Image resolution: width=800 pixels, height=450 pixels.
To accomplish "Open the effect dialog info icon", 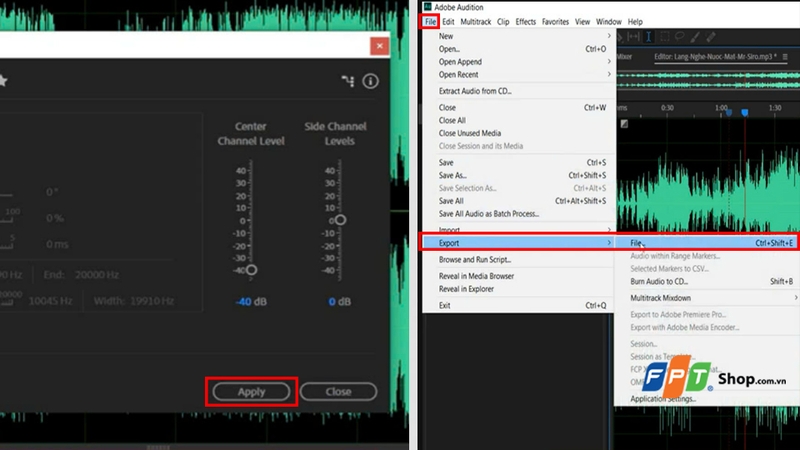I will point(370,81).
